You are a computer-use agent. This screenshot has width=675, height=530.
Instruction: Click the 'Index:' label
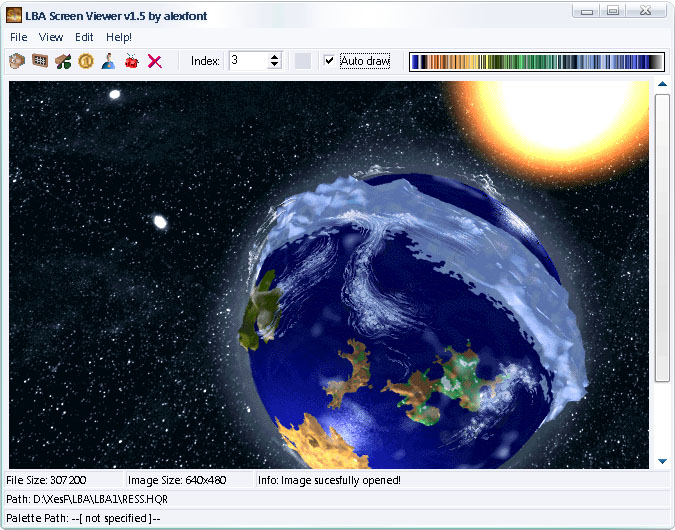(205, 61)
